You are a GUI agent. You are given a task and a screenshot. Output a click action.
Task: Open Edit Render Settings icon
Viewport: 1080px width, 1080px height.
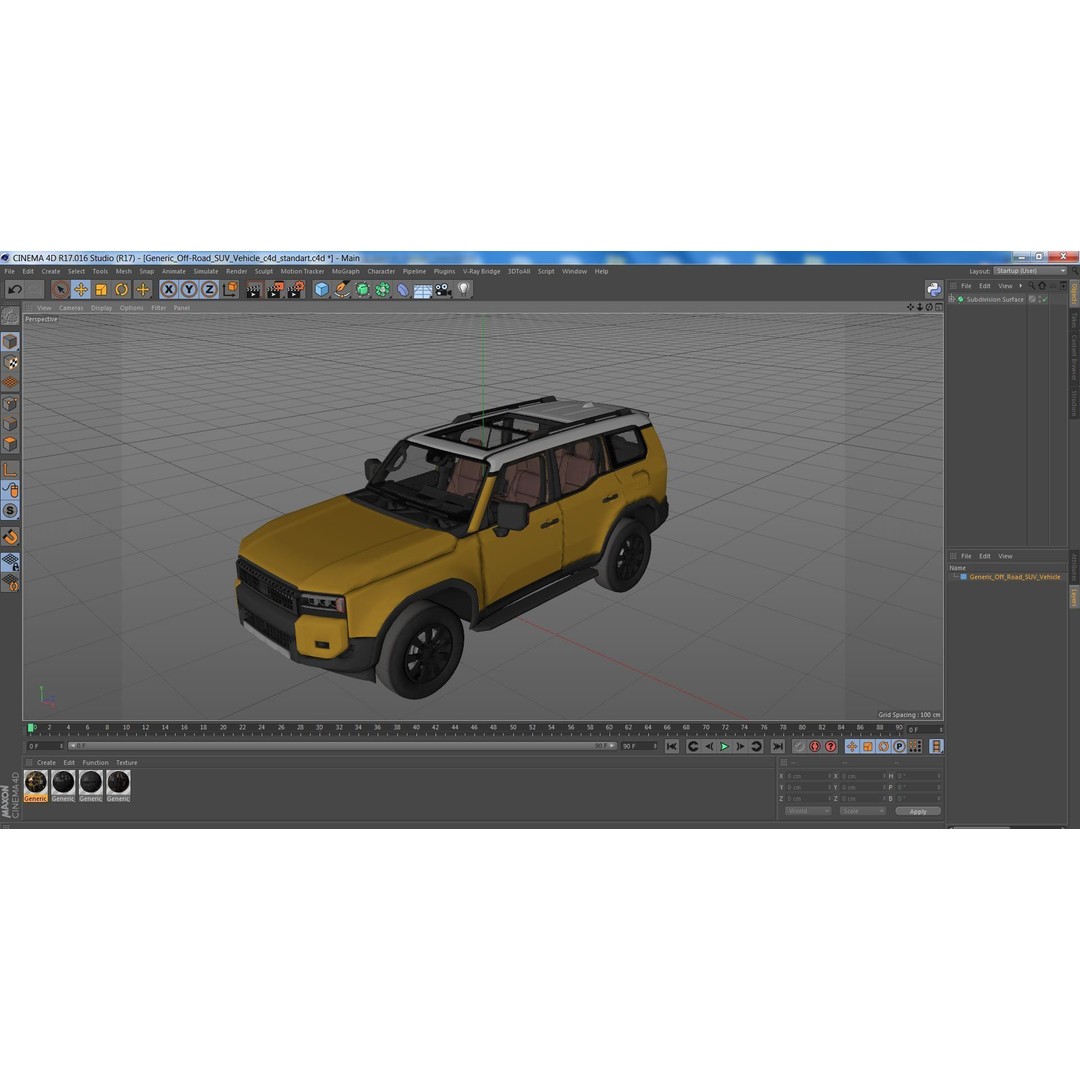pos(296,290)
